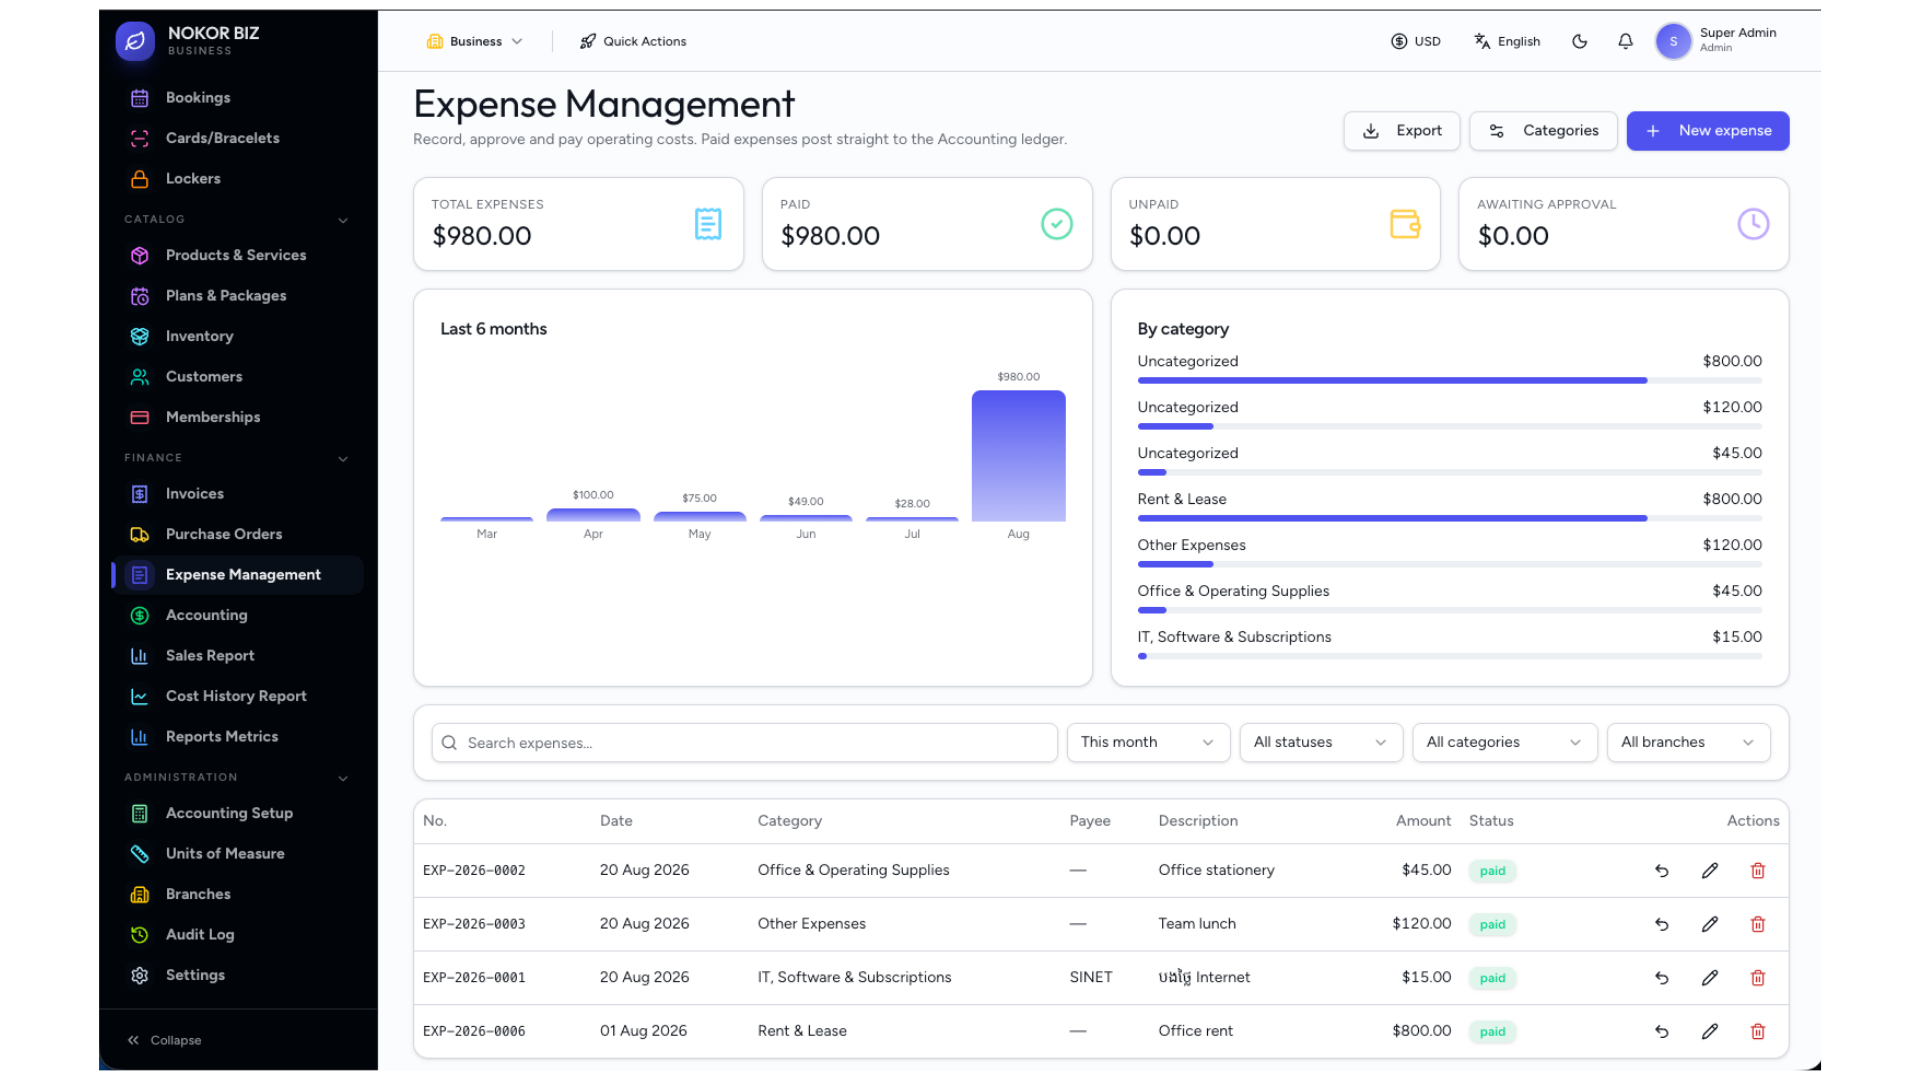Open Cost History Report
Screen dimensions: 1920x1080
(238, 697)
